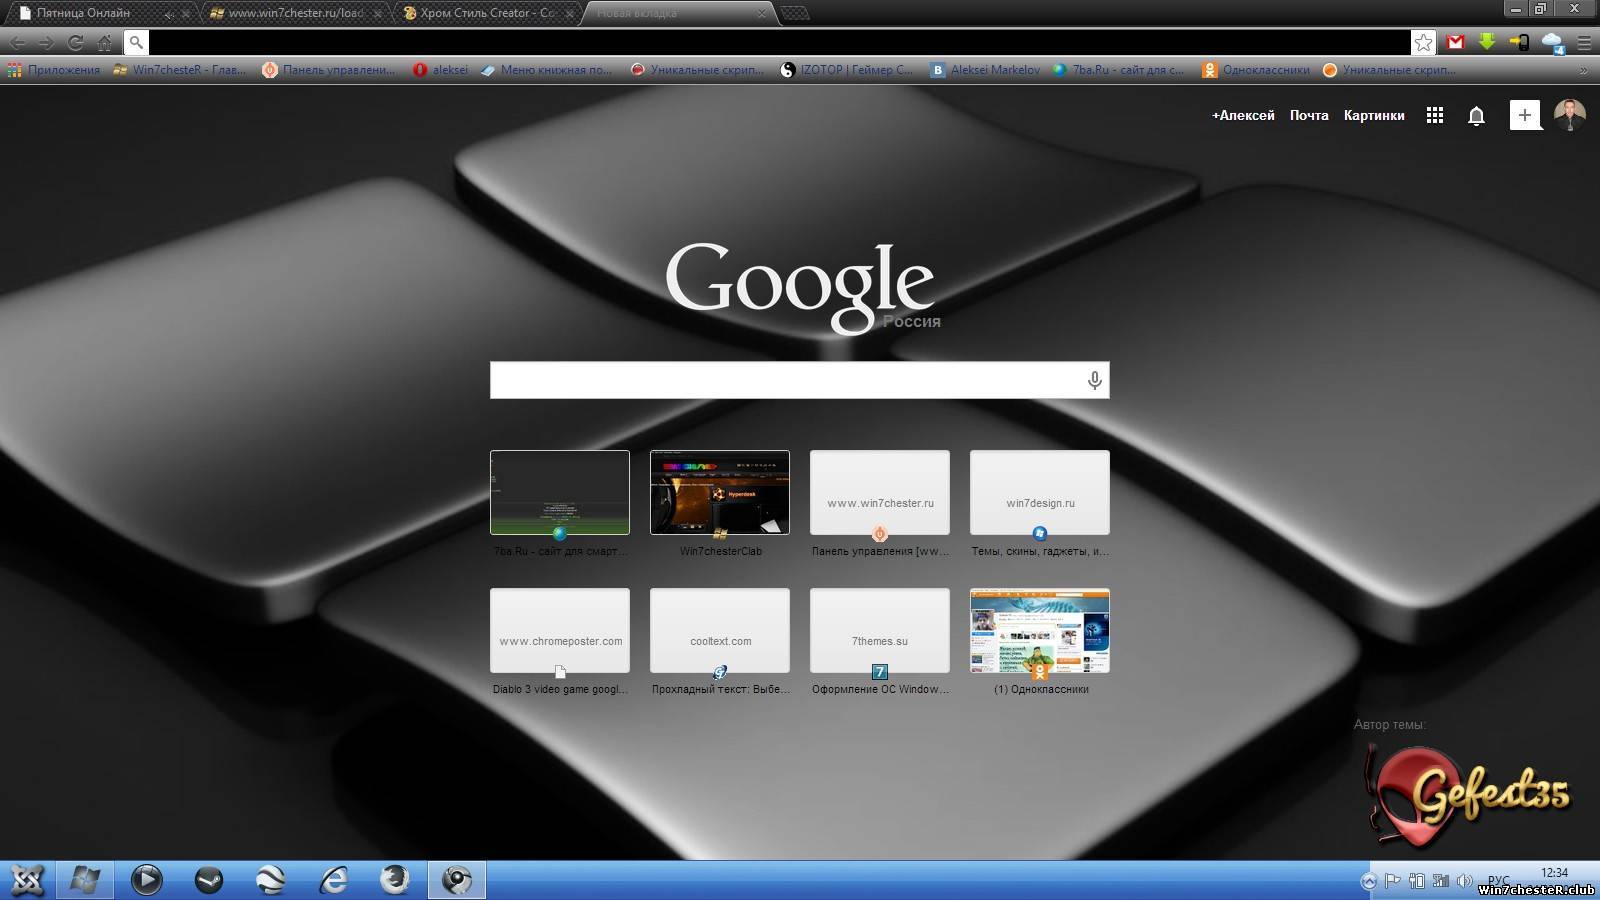Open the cooltext.com tile
The image size is (1600, 900).
720,631
